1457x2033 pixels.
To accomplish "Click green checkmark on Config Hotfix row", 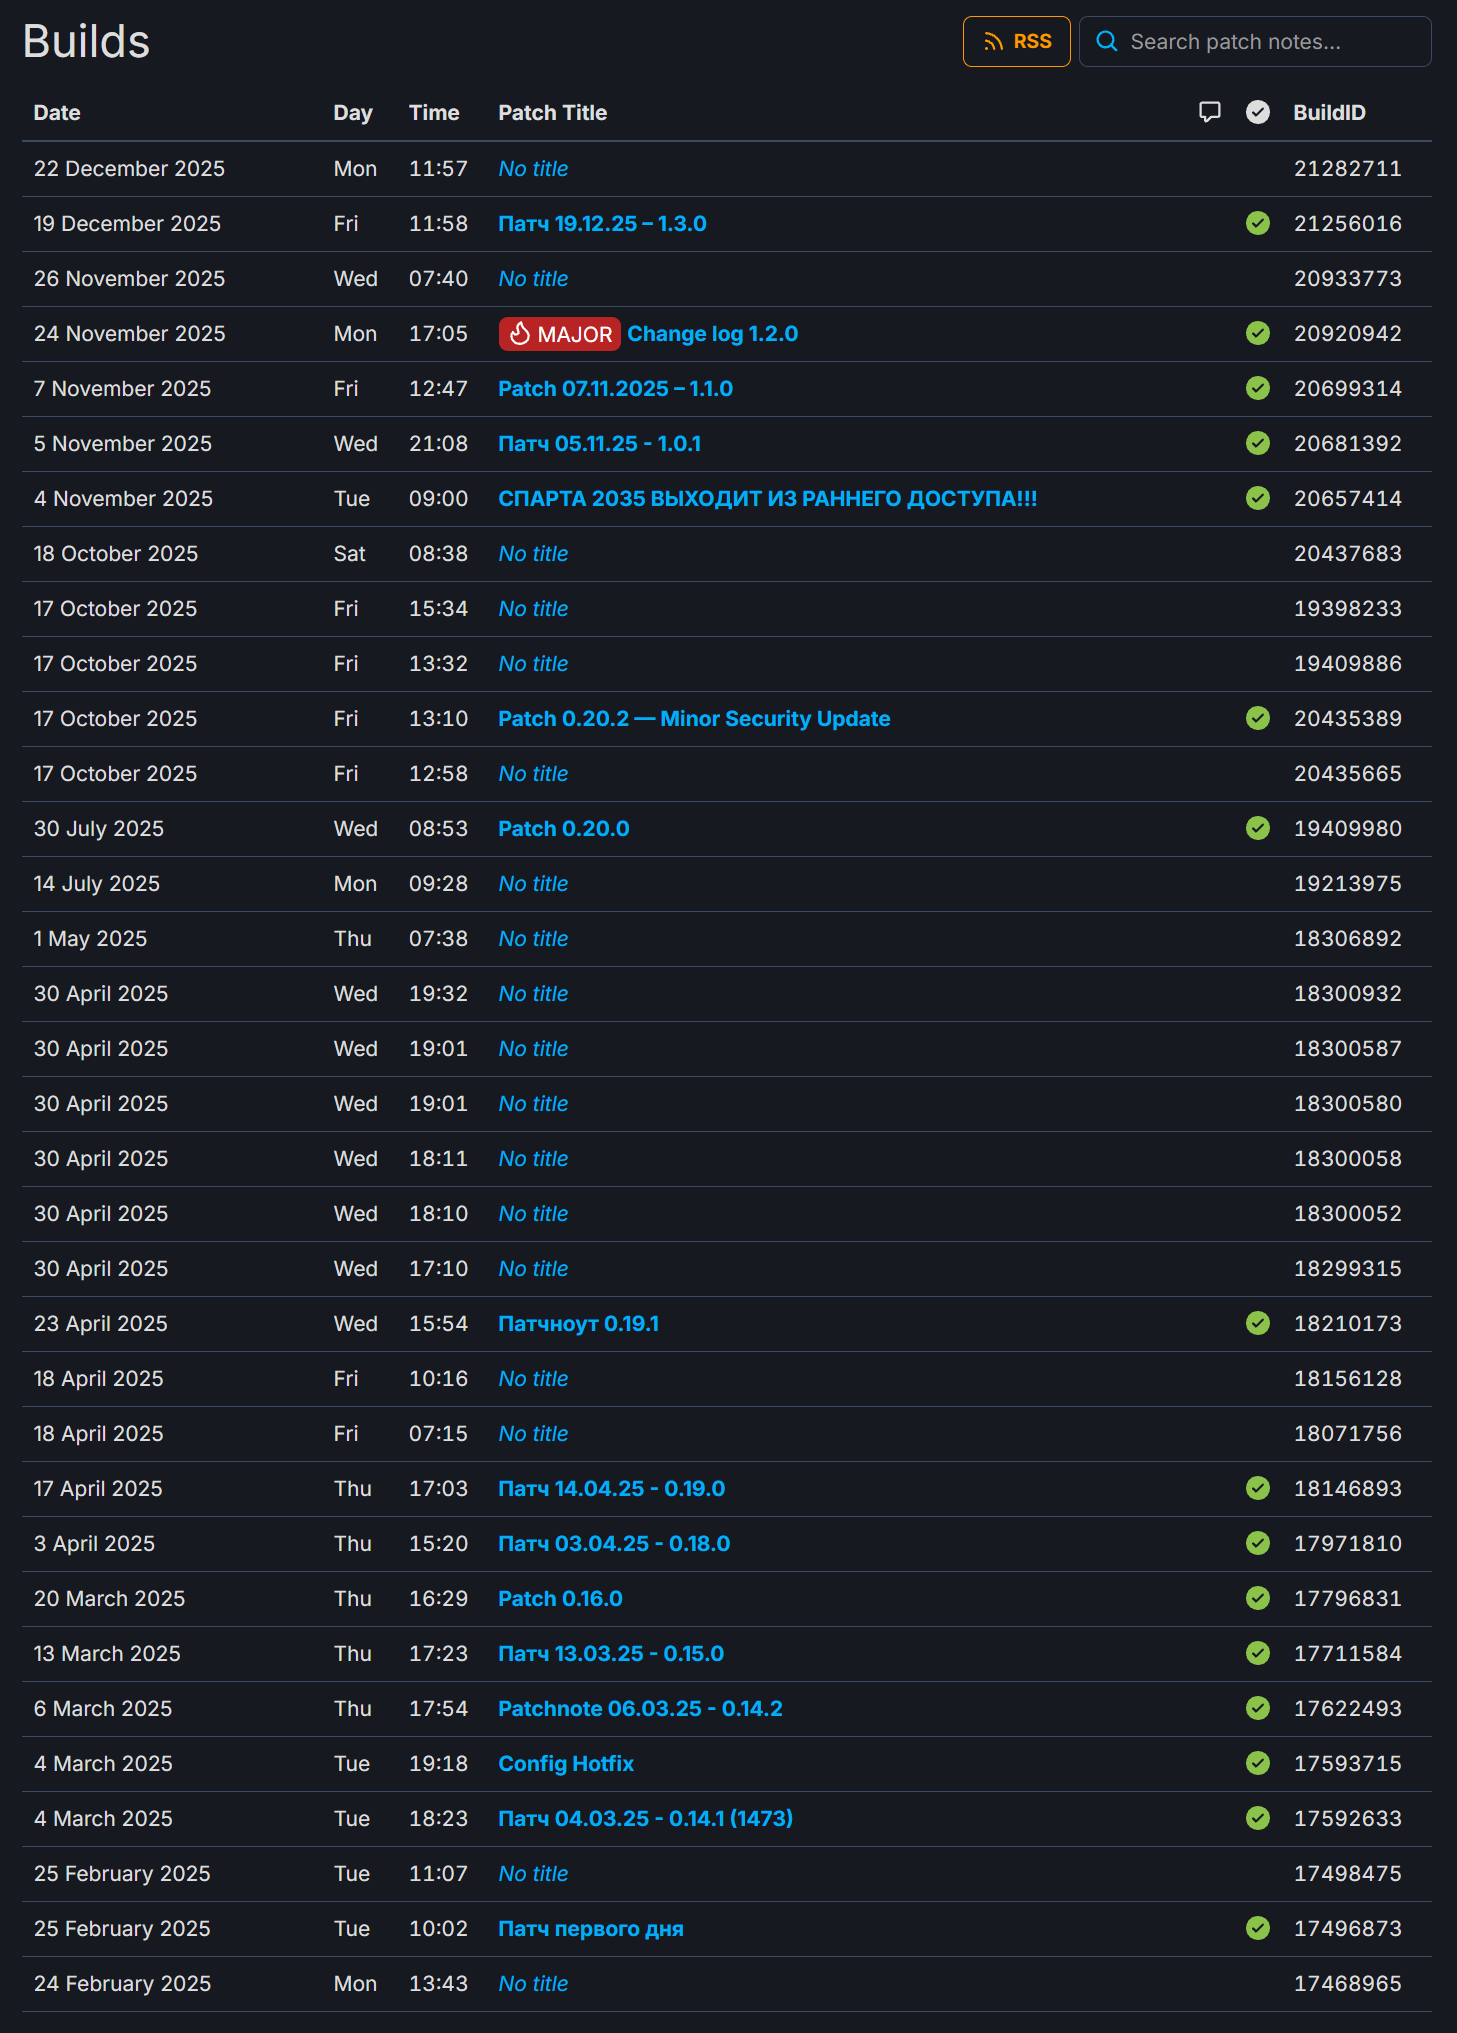I will tap(1257, 1763).
